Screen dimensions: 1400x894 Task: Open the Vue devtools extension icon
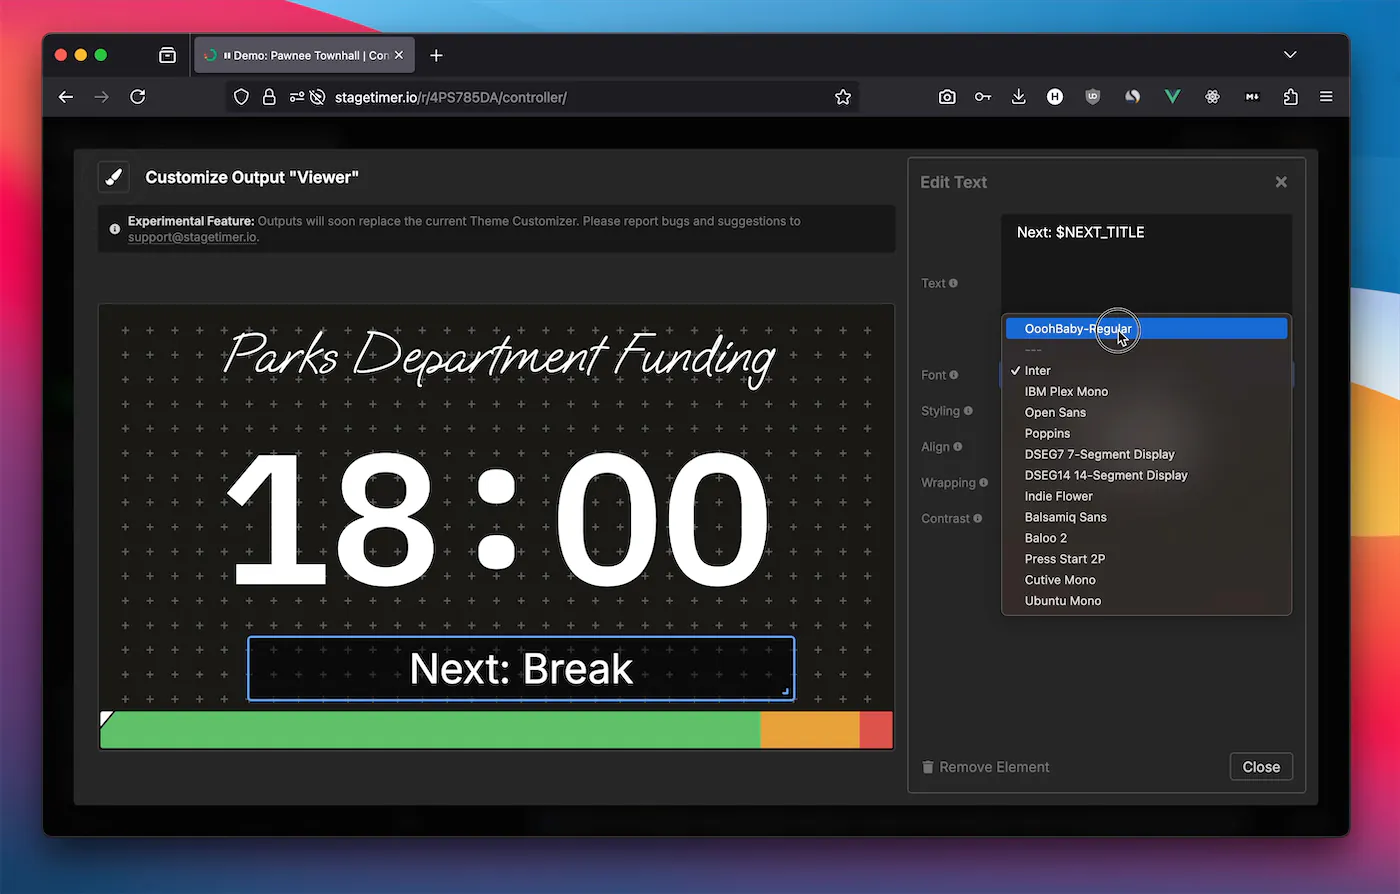tap(1172, 96)
